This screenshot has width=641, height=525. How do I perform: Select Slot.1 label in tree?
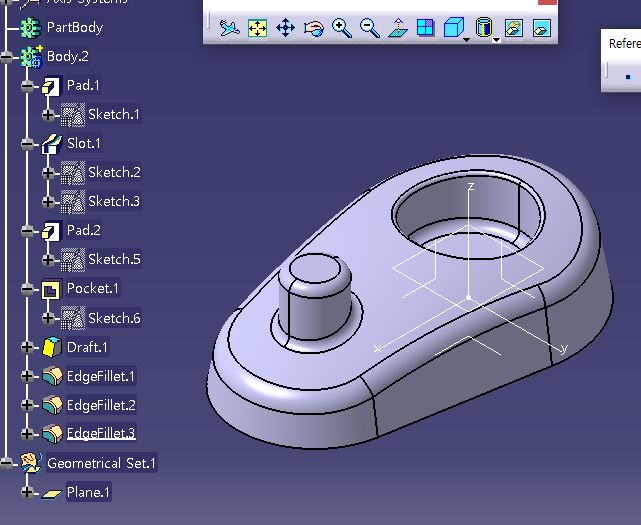click(x=83, y=143)
